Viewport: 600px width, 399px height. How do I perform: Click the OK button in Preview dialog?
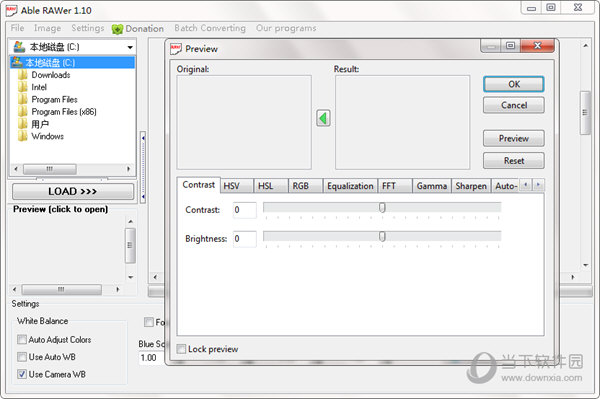pos(514,84)
